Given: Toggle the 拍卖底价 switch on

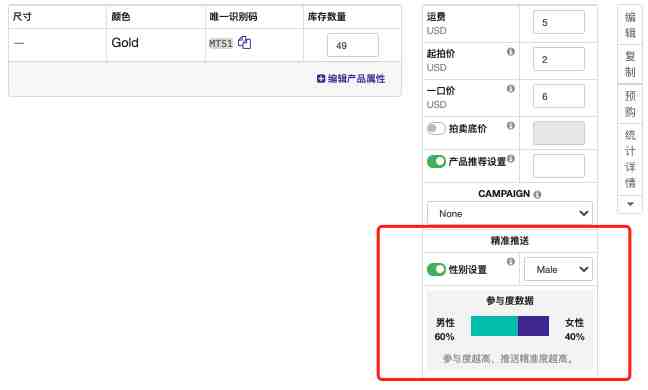Looking at the screenshot, I should tap(436, 128).
